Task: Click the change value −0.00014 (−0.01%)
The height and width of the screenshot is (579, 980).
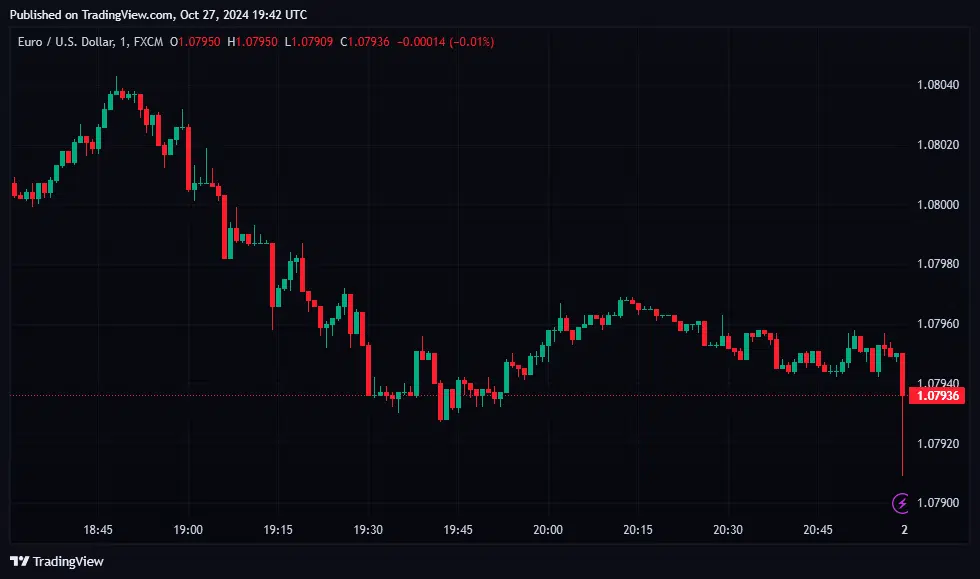Action: point(446,42)
